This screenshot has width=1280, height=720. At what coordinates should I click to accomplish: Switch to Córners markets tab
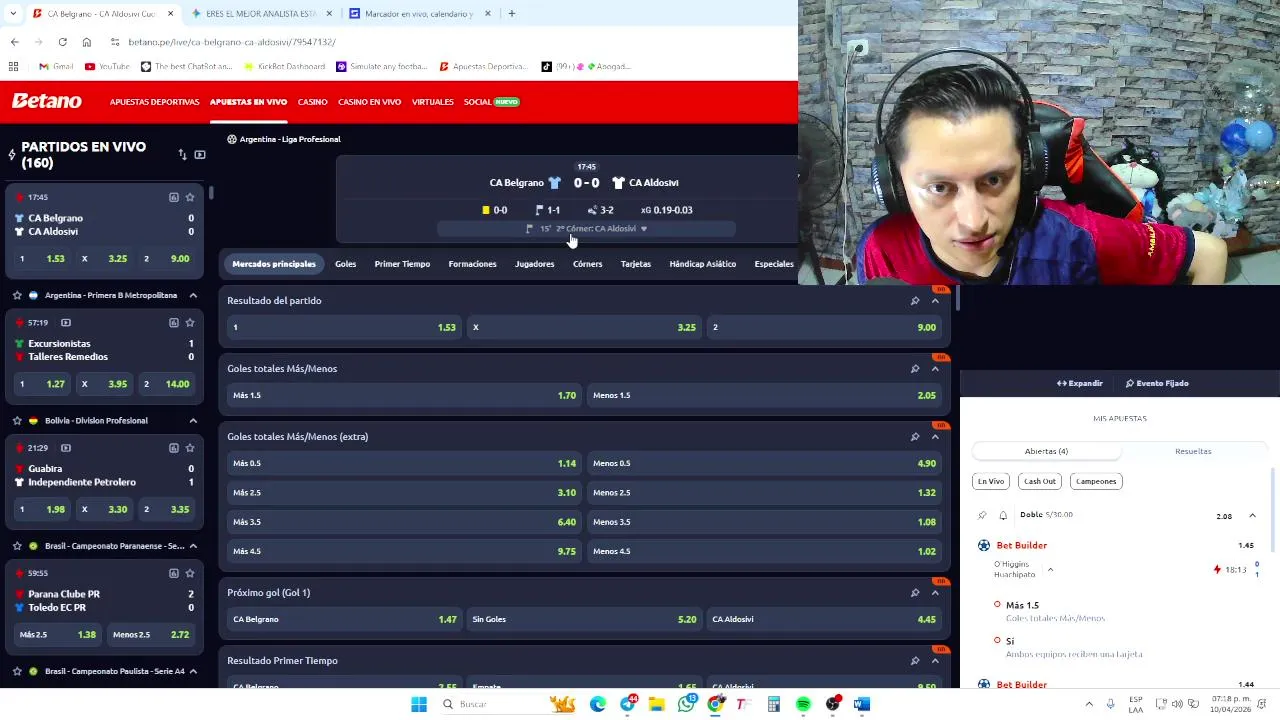point(587,264)
